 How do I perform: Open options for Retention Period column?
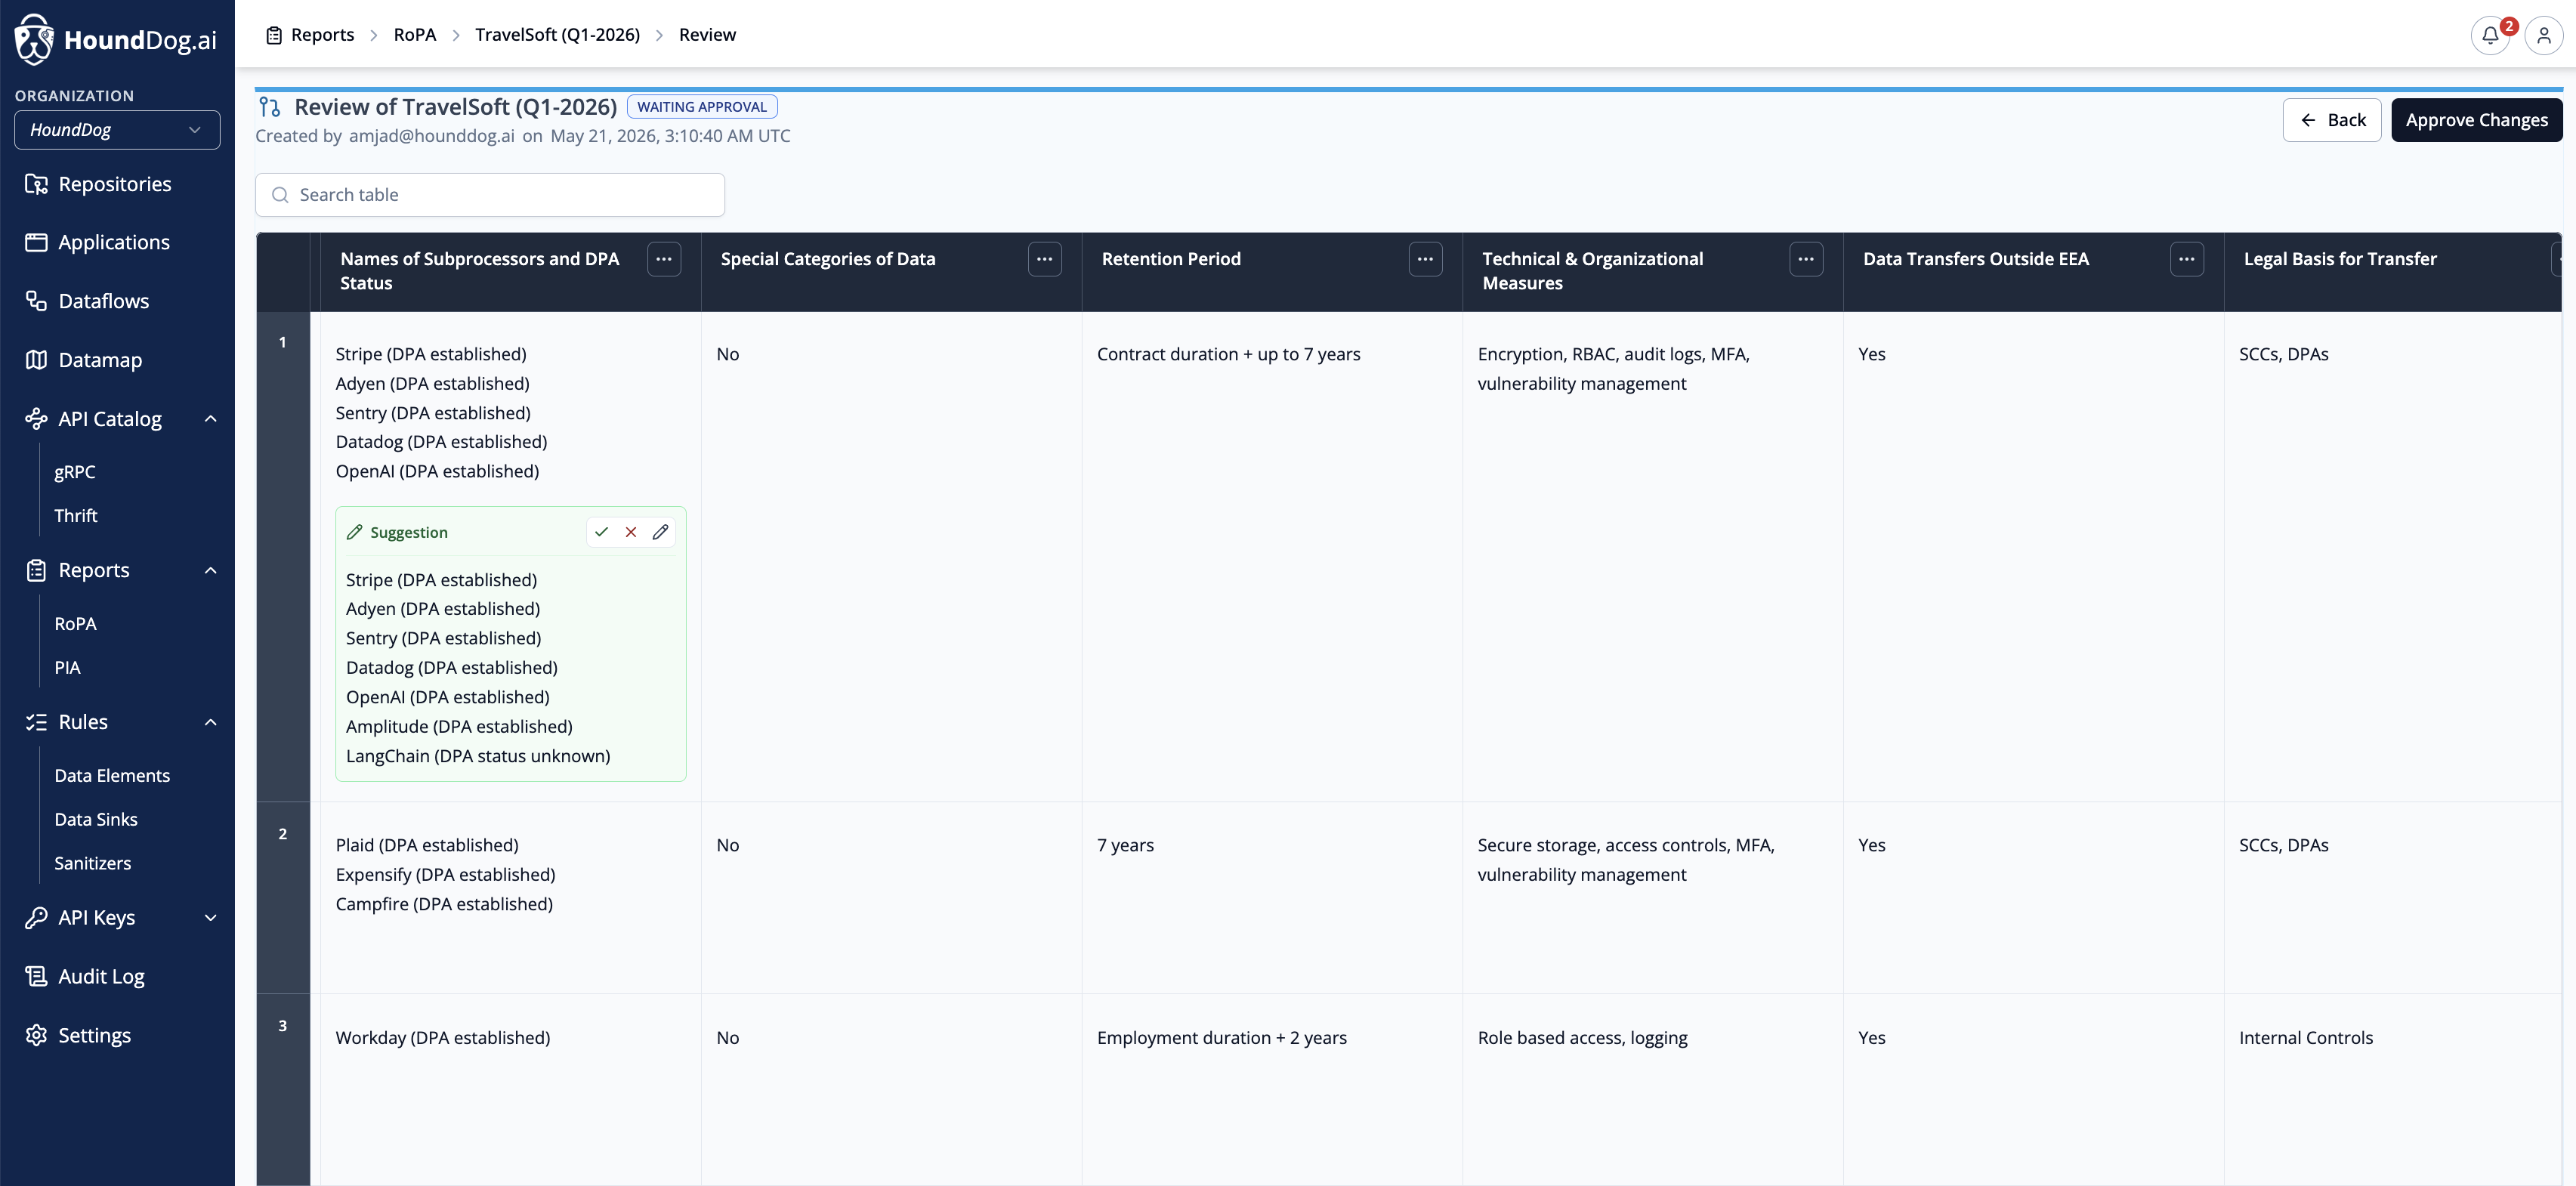click(x=1425, y=259)
